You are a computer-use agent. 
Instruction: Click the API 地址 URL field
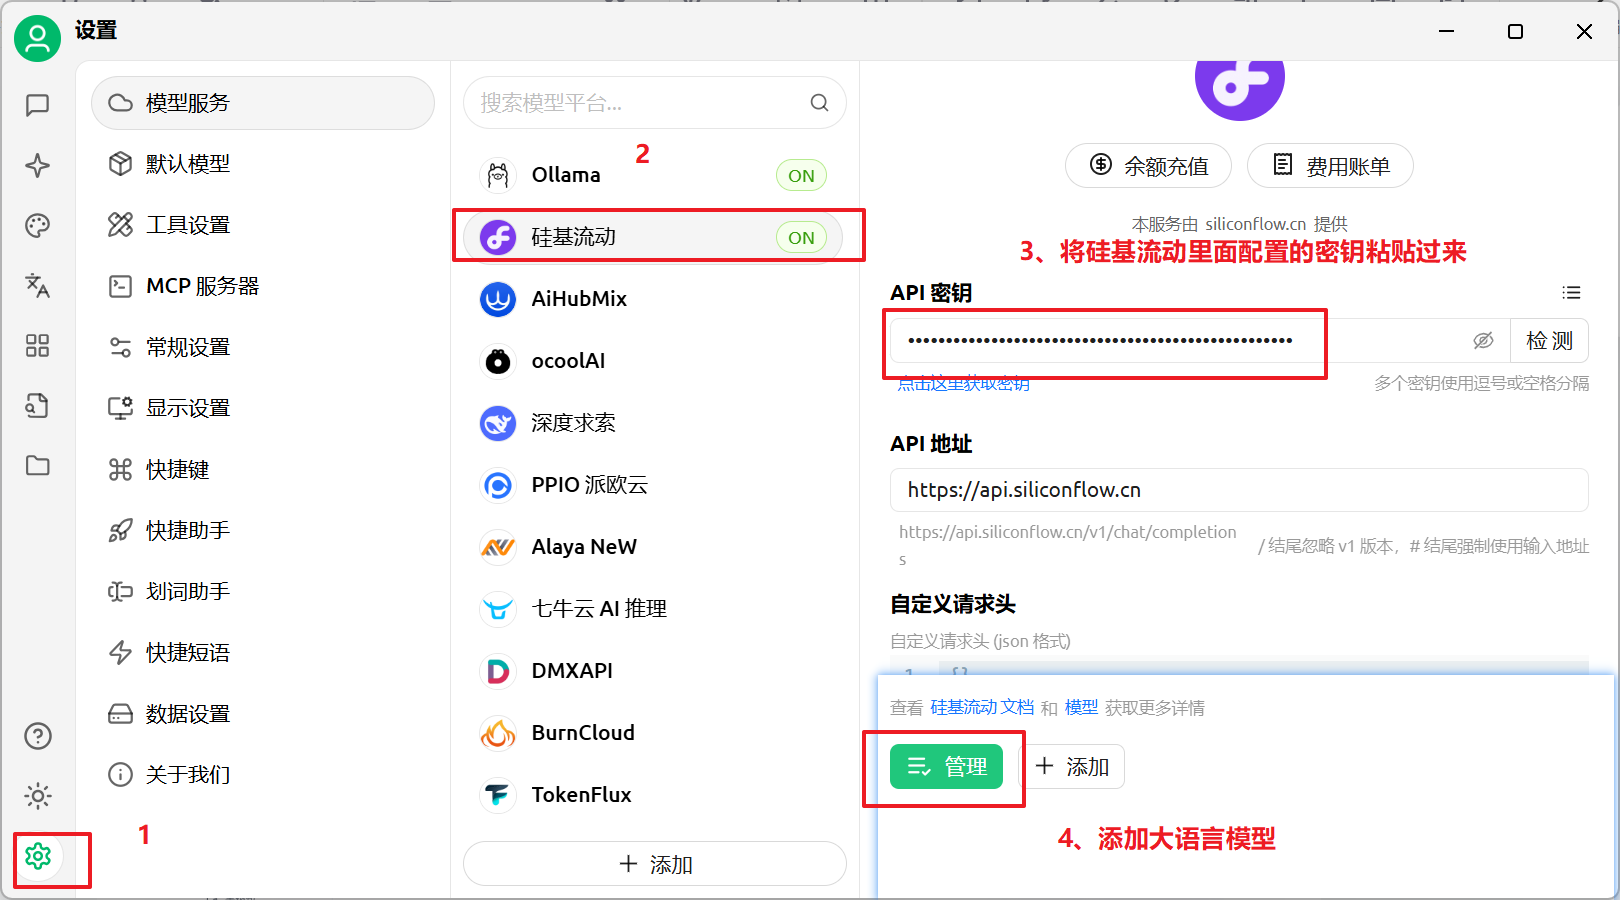1239,490
